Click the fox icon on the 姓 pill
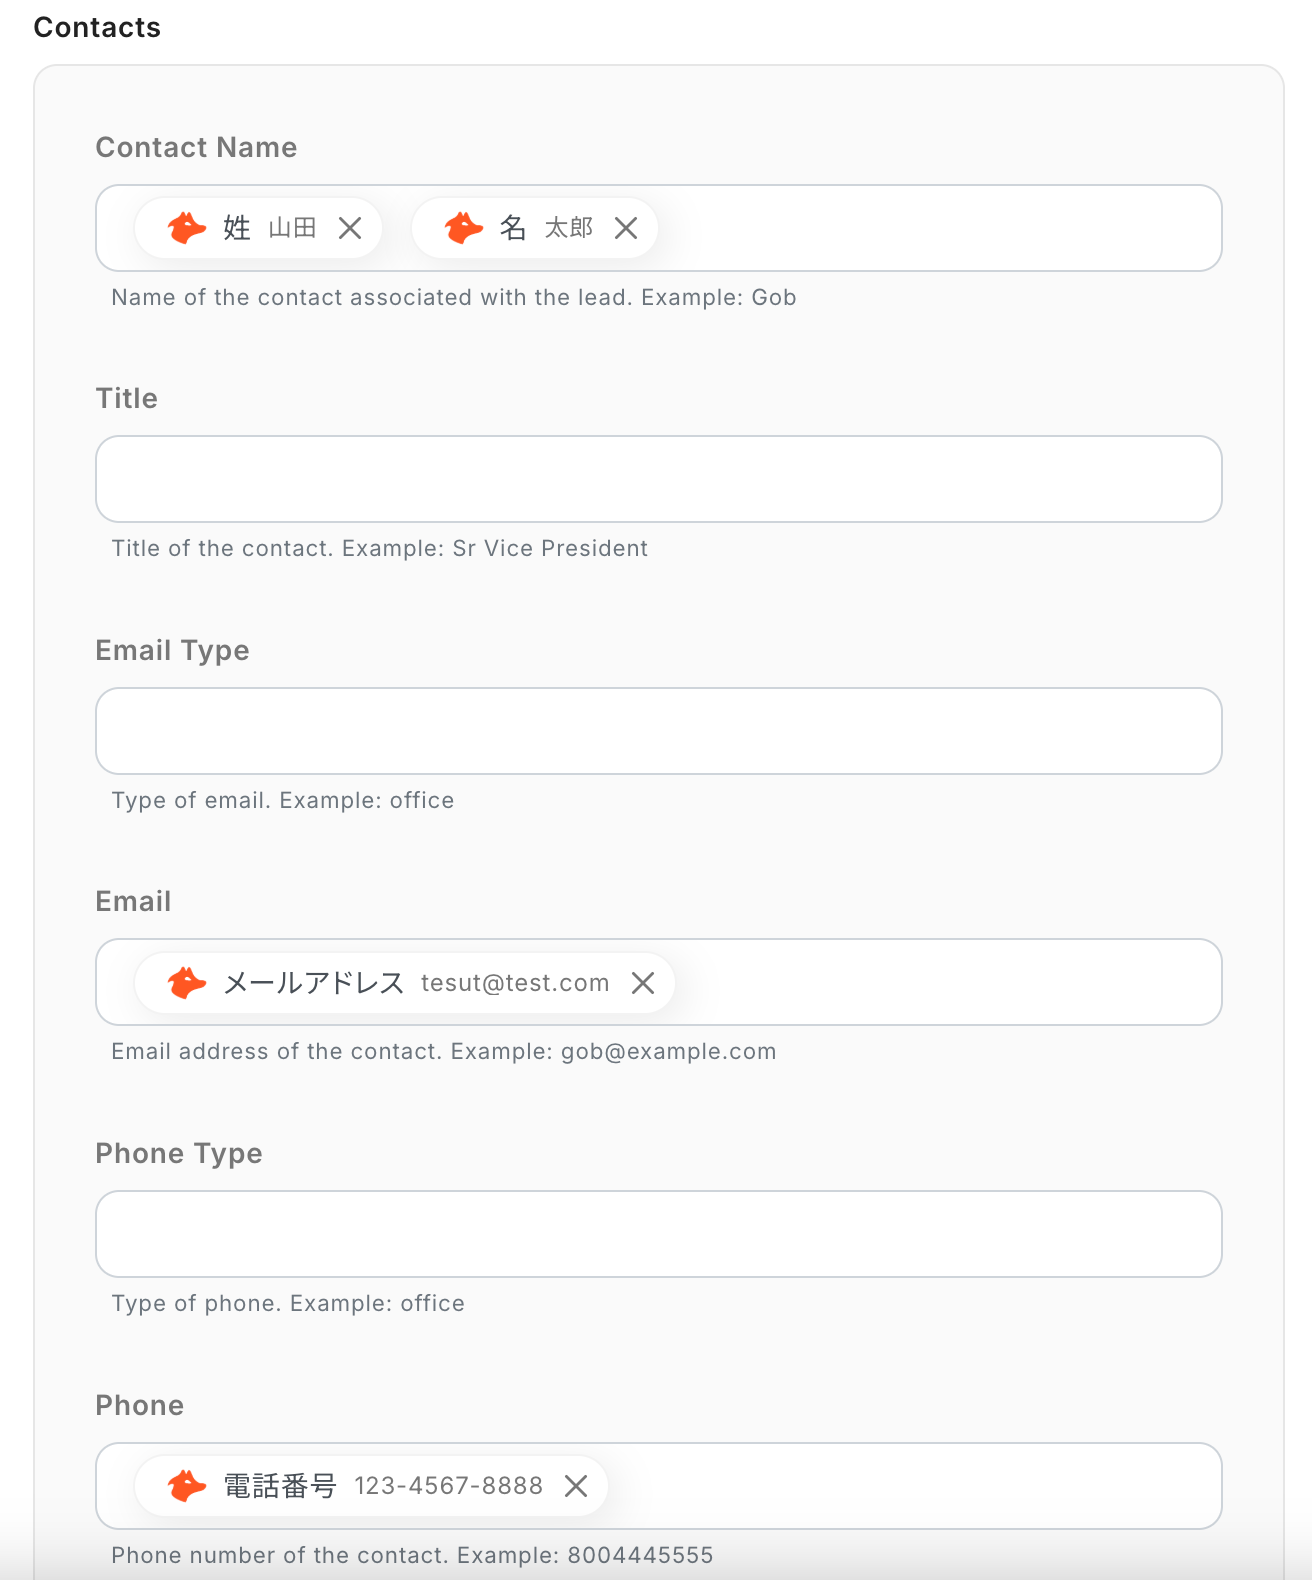This screenshot has width=1312, height=1580. pos(186,228)
